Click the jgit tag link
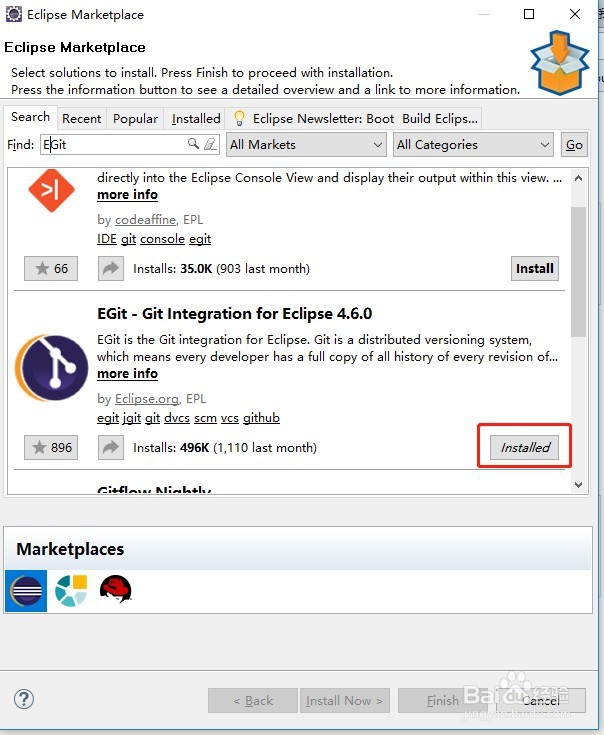604x735 pixels. pyautogui.click(x=132, y=418)
